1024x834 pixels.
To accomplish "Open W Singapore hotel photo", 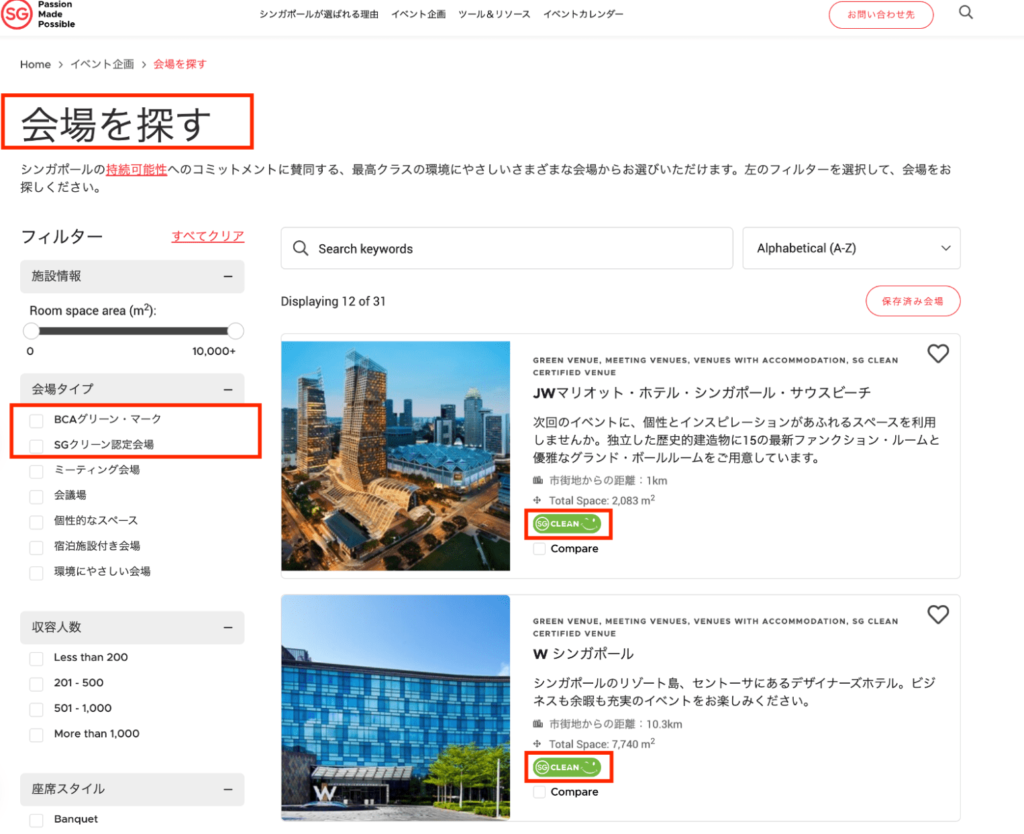I will click(x=396, y=708).
